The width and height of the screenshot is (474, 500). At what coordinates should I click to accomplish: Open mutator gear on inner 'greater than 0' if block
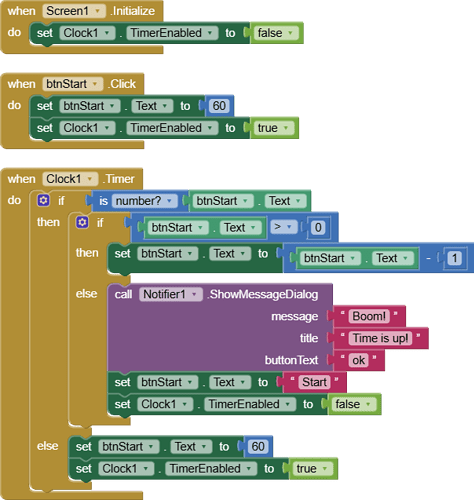click(x=82, y=222)
